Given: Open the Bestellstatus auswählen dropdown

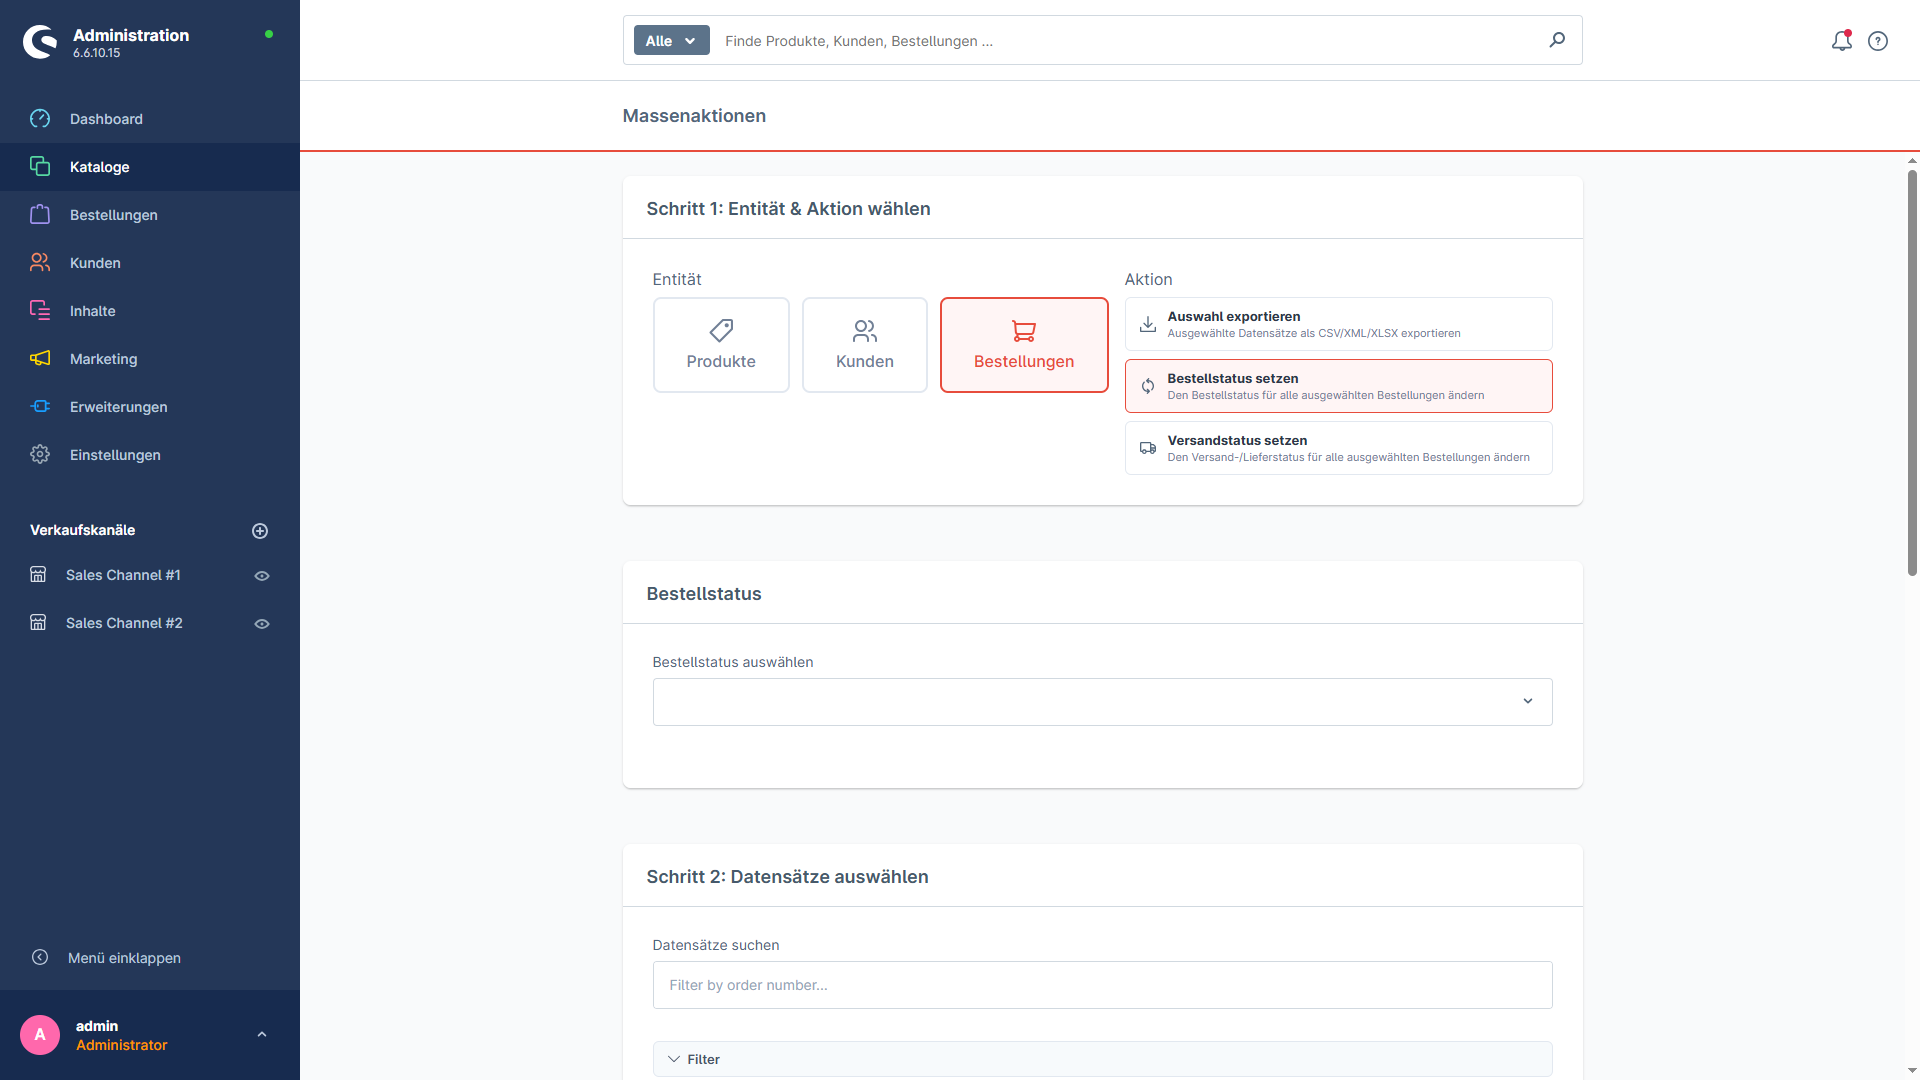Looking at the screenshot, I should pyautogui.click(x=1102, y=702).
